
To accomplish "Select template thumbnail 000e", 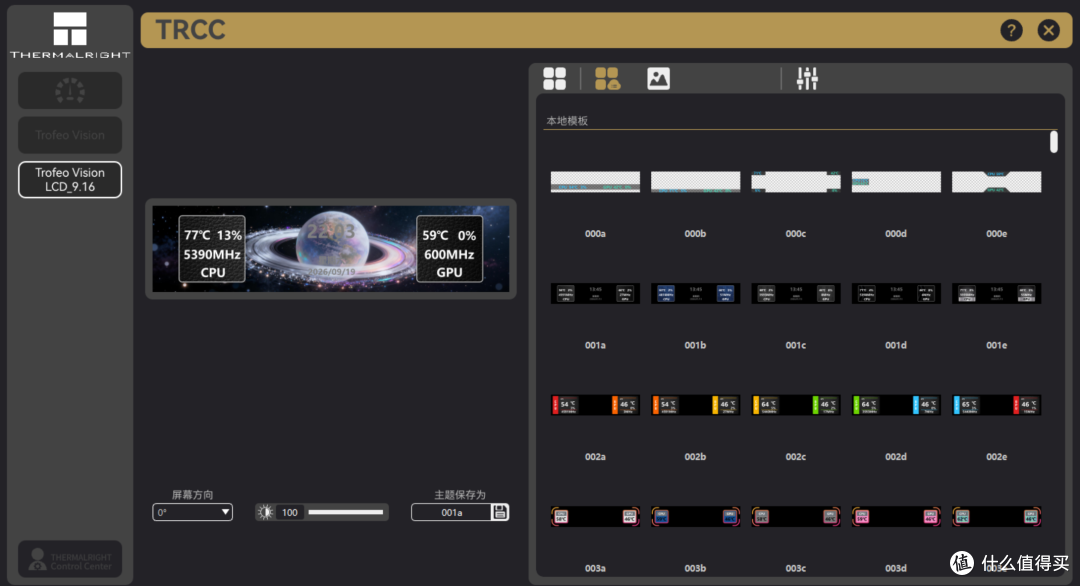I will coord(997,182).
